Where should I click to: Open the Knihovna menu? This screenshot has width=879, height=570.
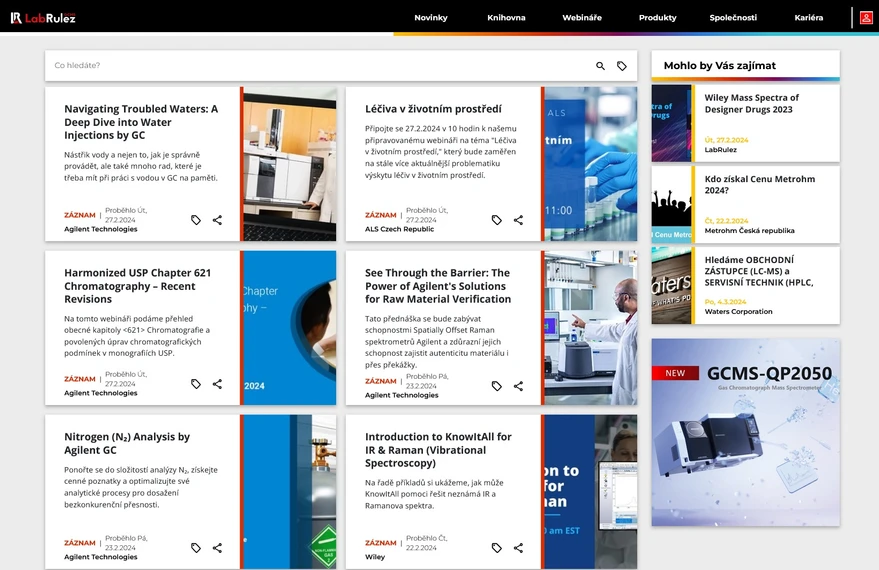506,18
